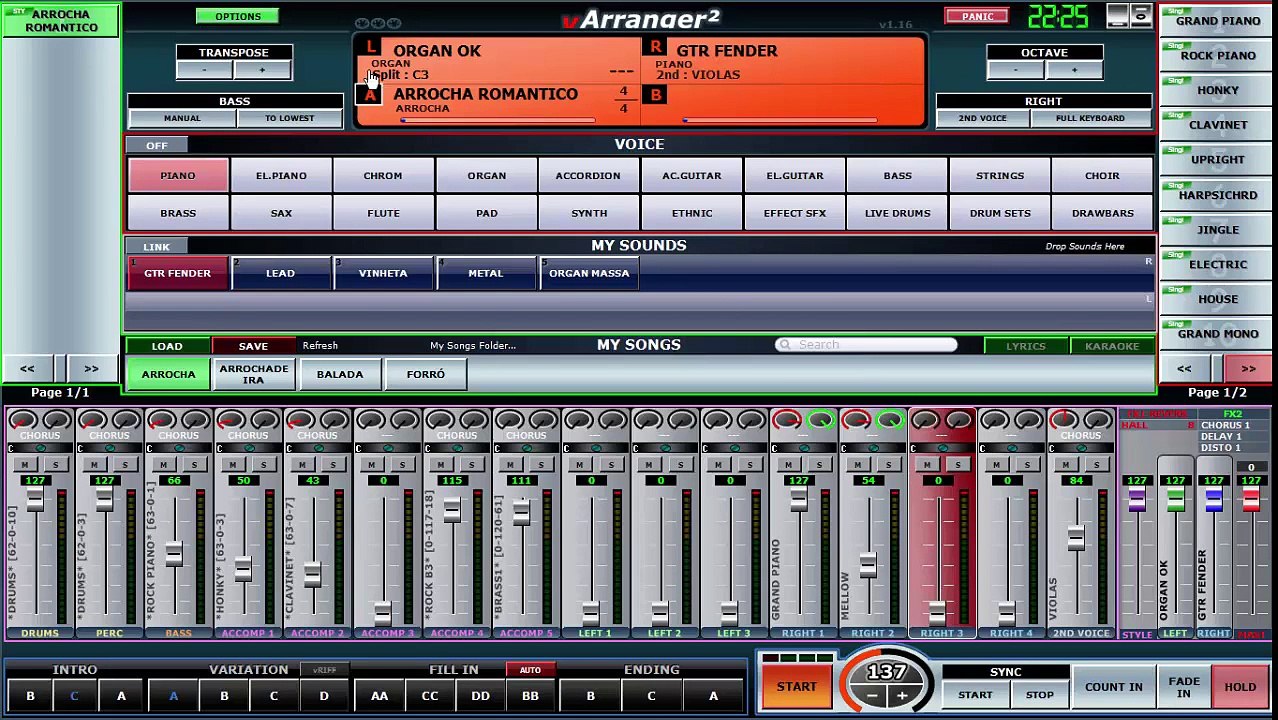Screen dimensions: 1278x720
Task: Click the DRUMS channel chorus knob
Action: pos(57,421)
